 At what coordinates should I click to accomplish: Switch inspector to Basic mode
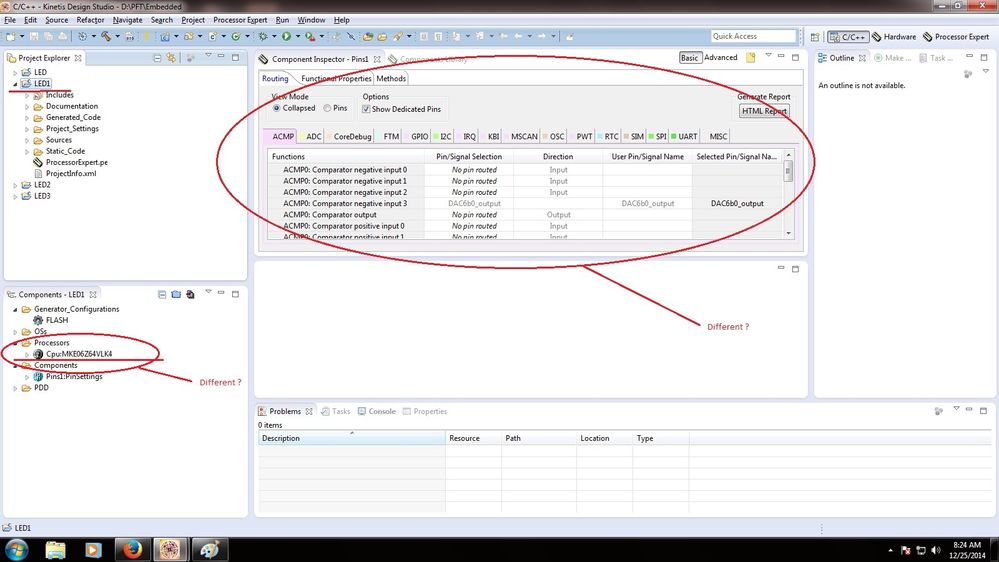coord(689,57)
